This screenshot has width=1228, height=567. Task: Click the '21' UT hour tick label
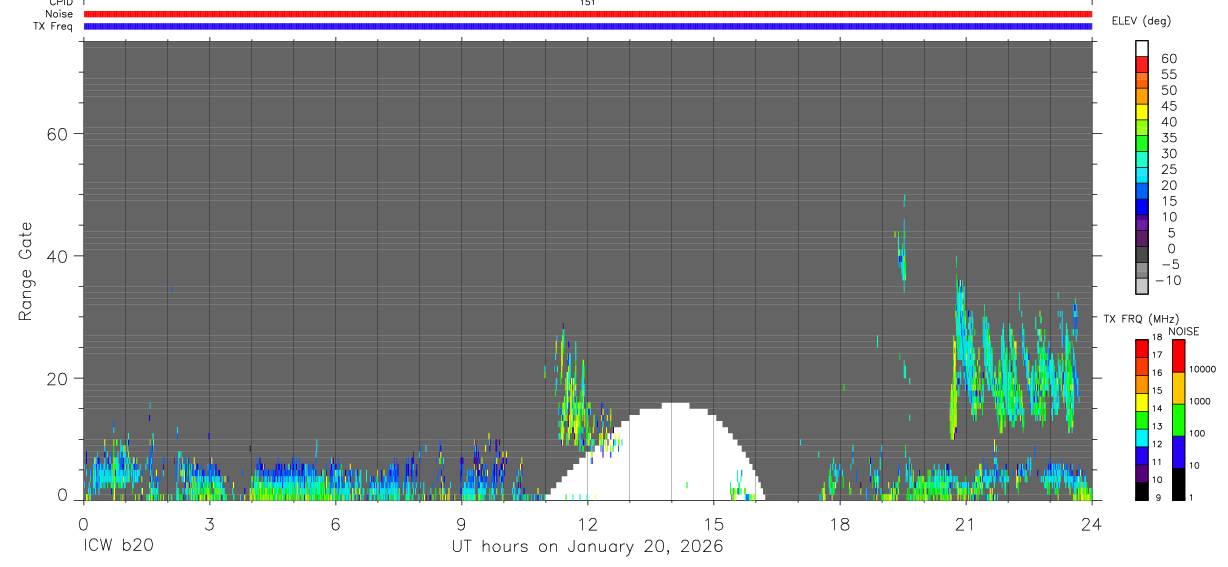point(966,523)
